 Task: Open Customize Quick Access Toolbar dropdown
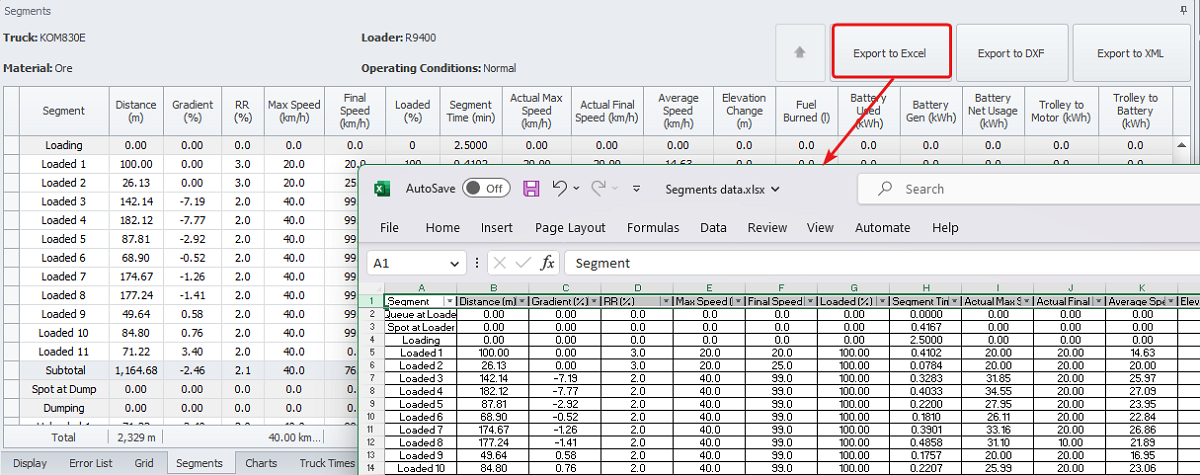[636, 189]
